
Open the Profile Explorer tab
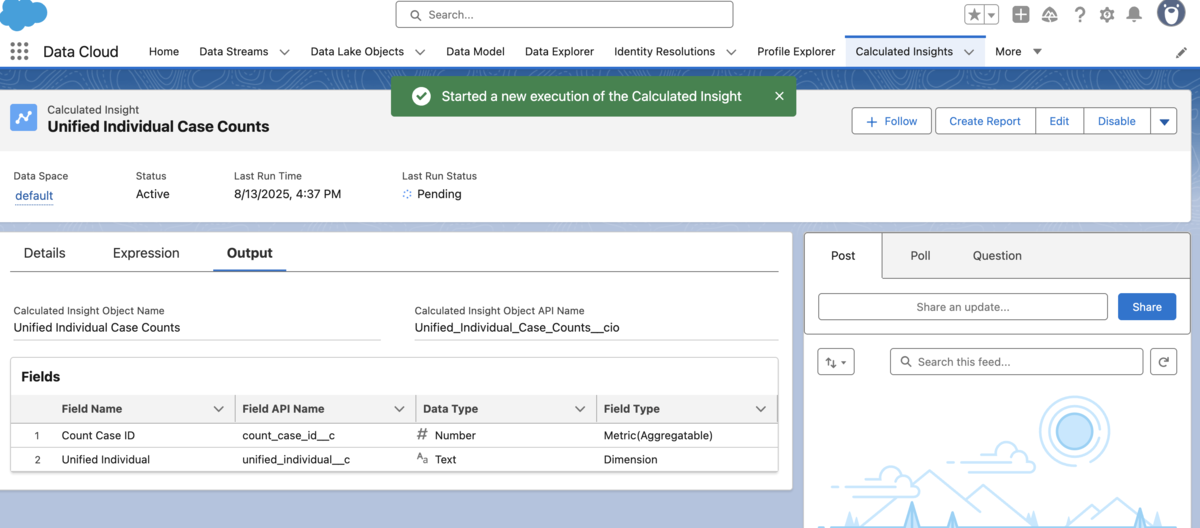point(796,52)
